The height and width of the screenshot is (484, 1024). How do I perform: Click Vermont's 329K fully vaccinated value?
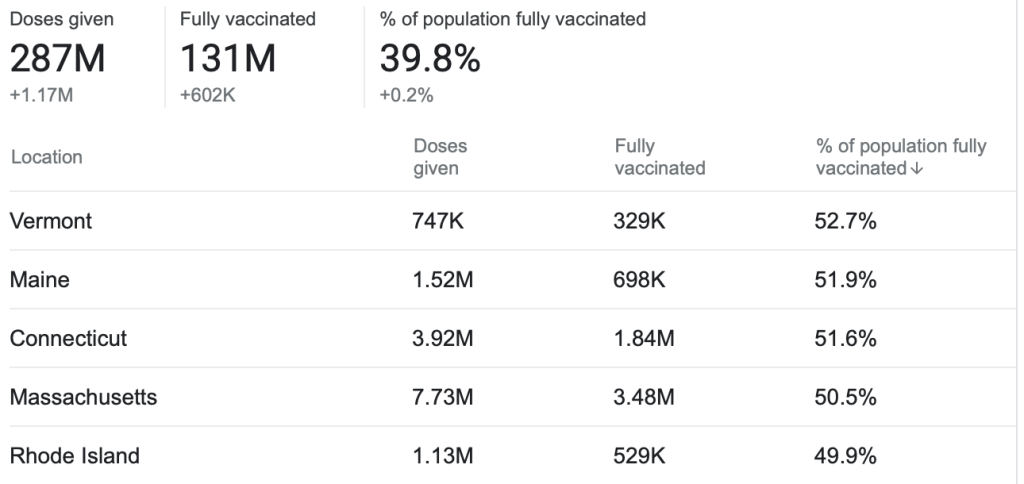tap(638, 222)
